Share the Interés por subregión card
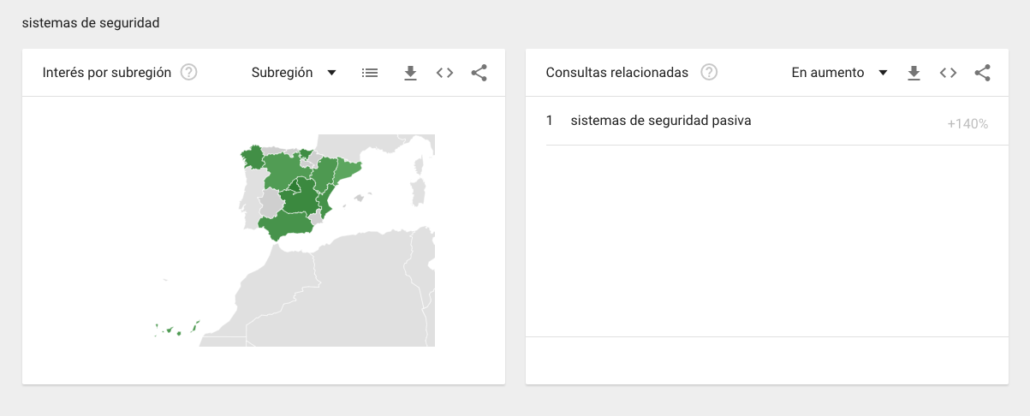 pyautogui.click(x=479, y=73)
